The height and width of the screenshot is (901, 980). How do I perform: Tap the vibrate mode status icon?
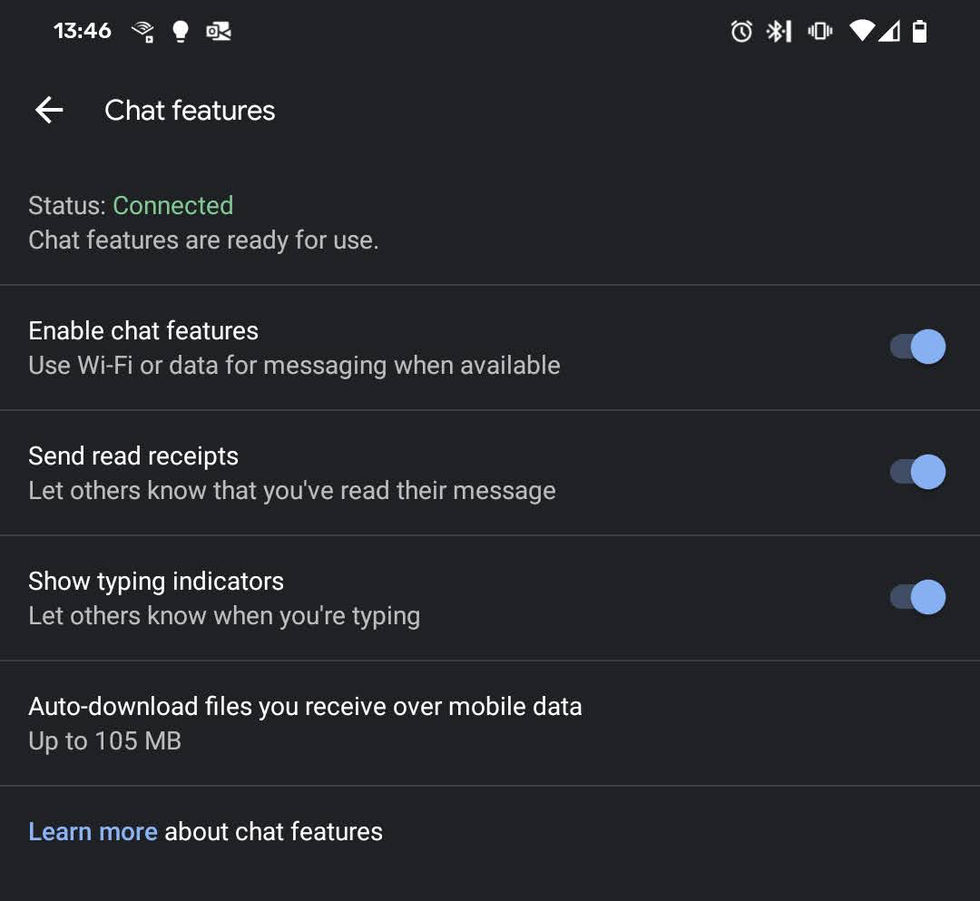[x=820, y=31]
